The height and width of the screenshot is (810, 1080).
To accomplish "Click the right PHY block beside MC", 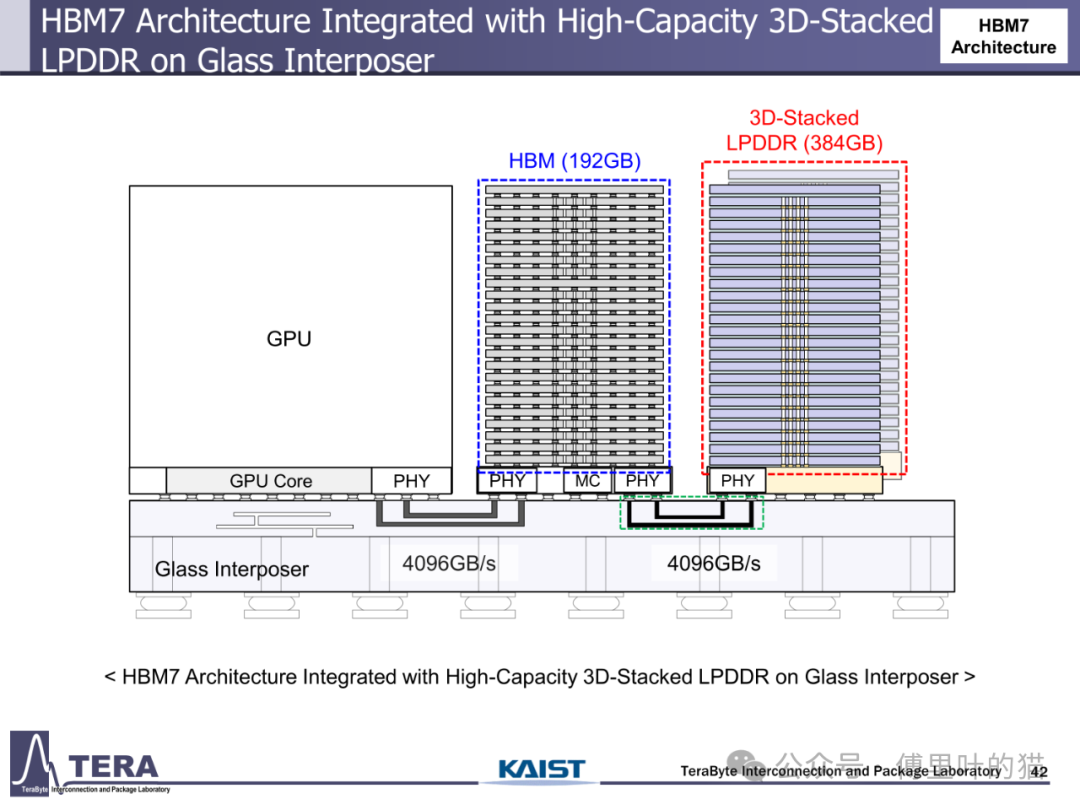I will tap(642, 481).
